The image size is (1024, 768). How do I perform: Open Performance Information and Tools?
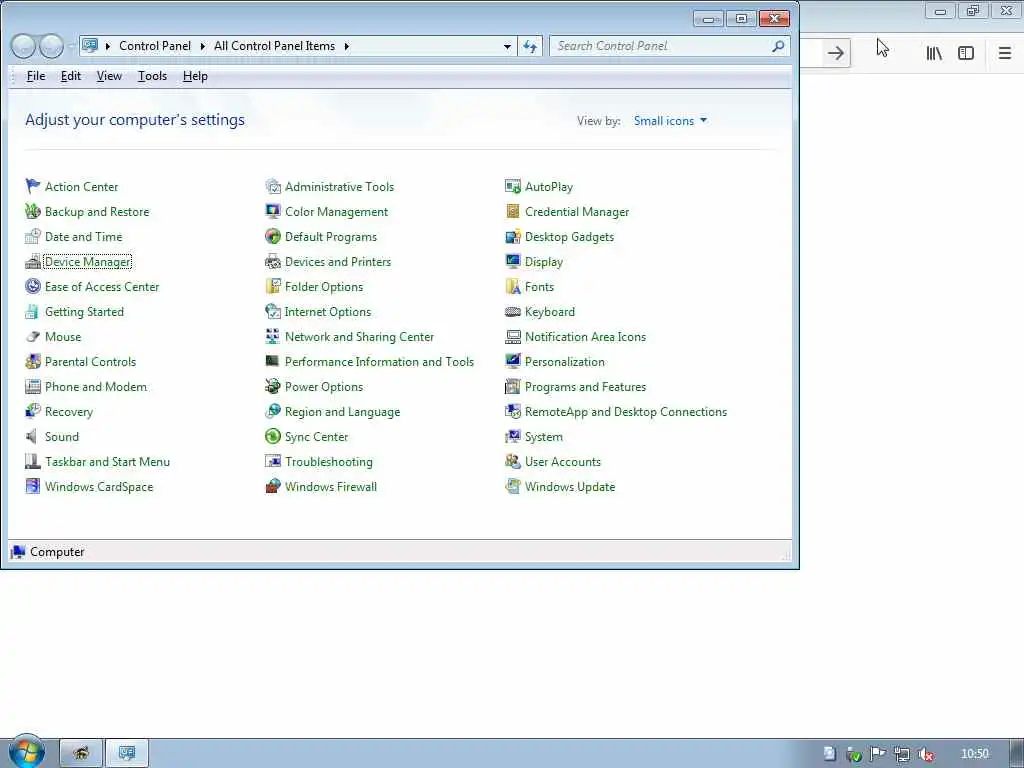pos(379,362)
